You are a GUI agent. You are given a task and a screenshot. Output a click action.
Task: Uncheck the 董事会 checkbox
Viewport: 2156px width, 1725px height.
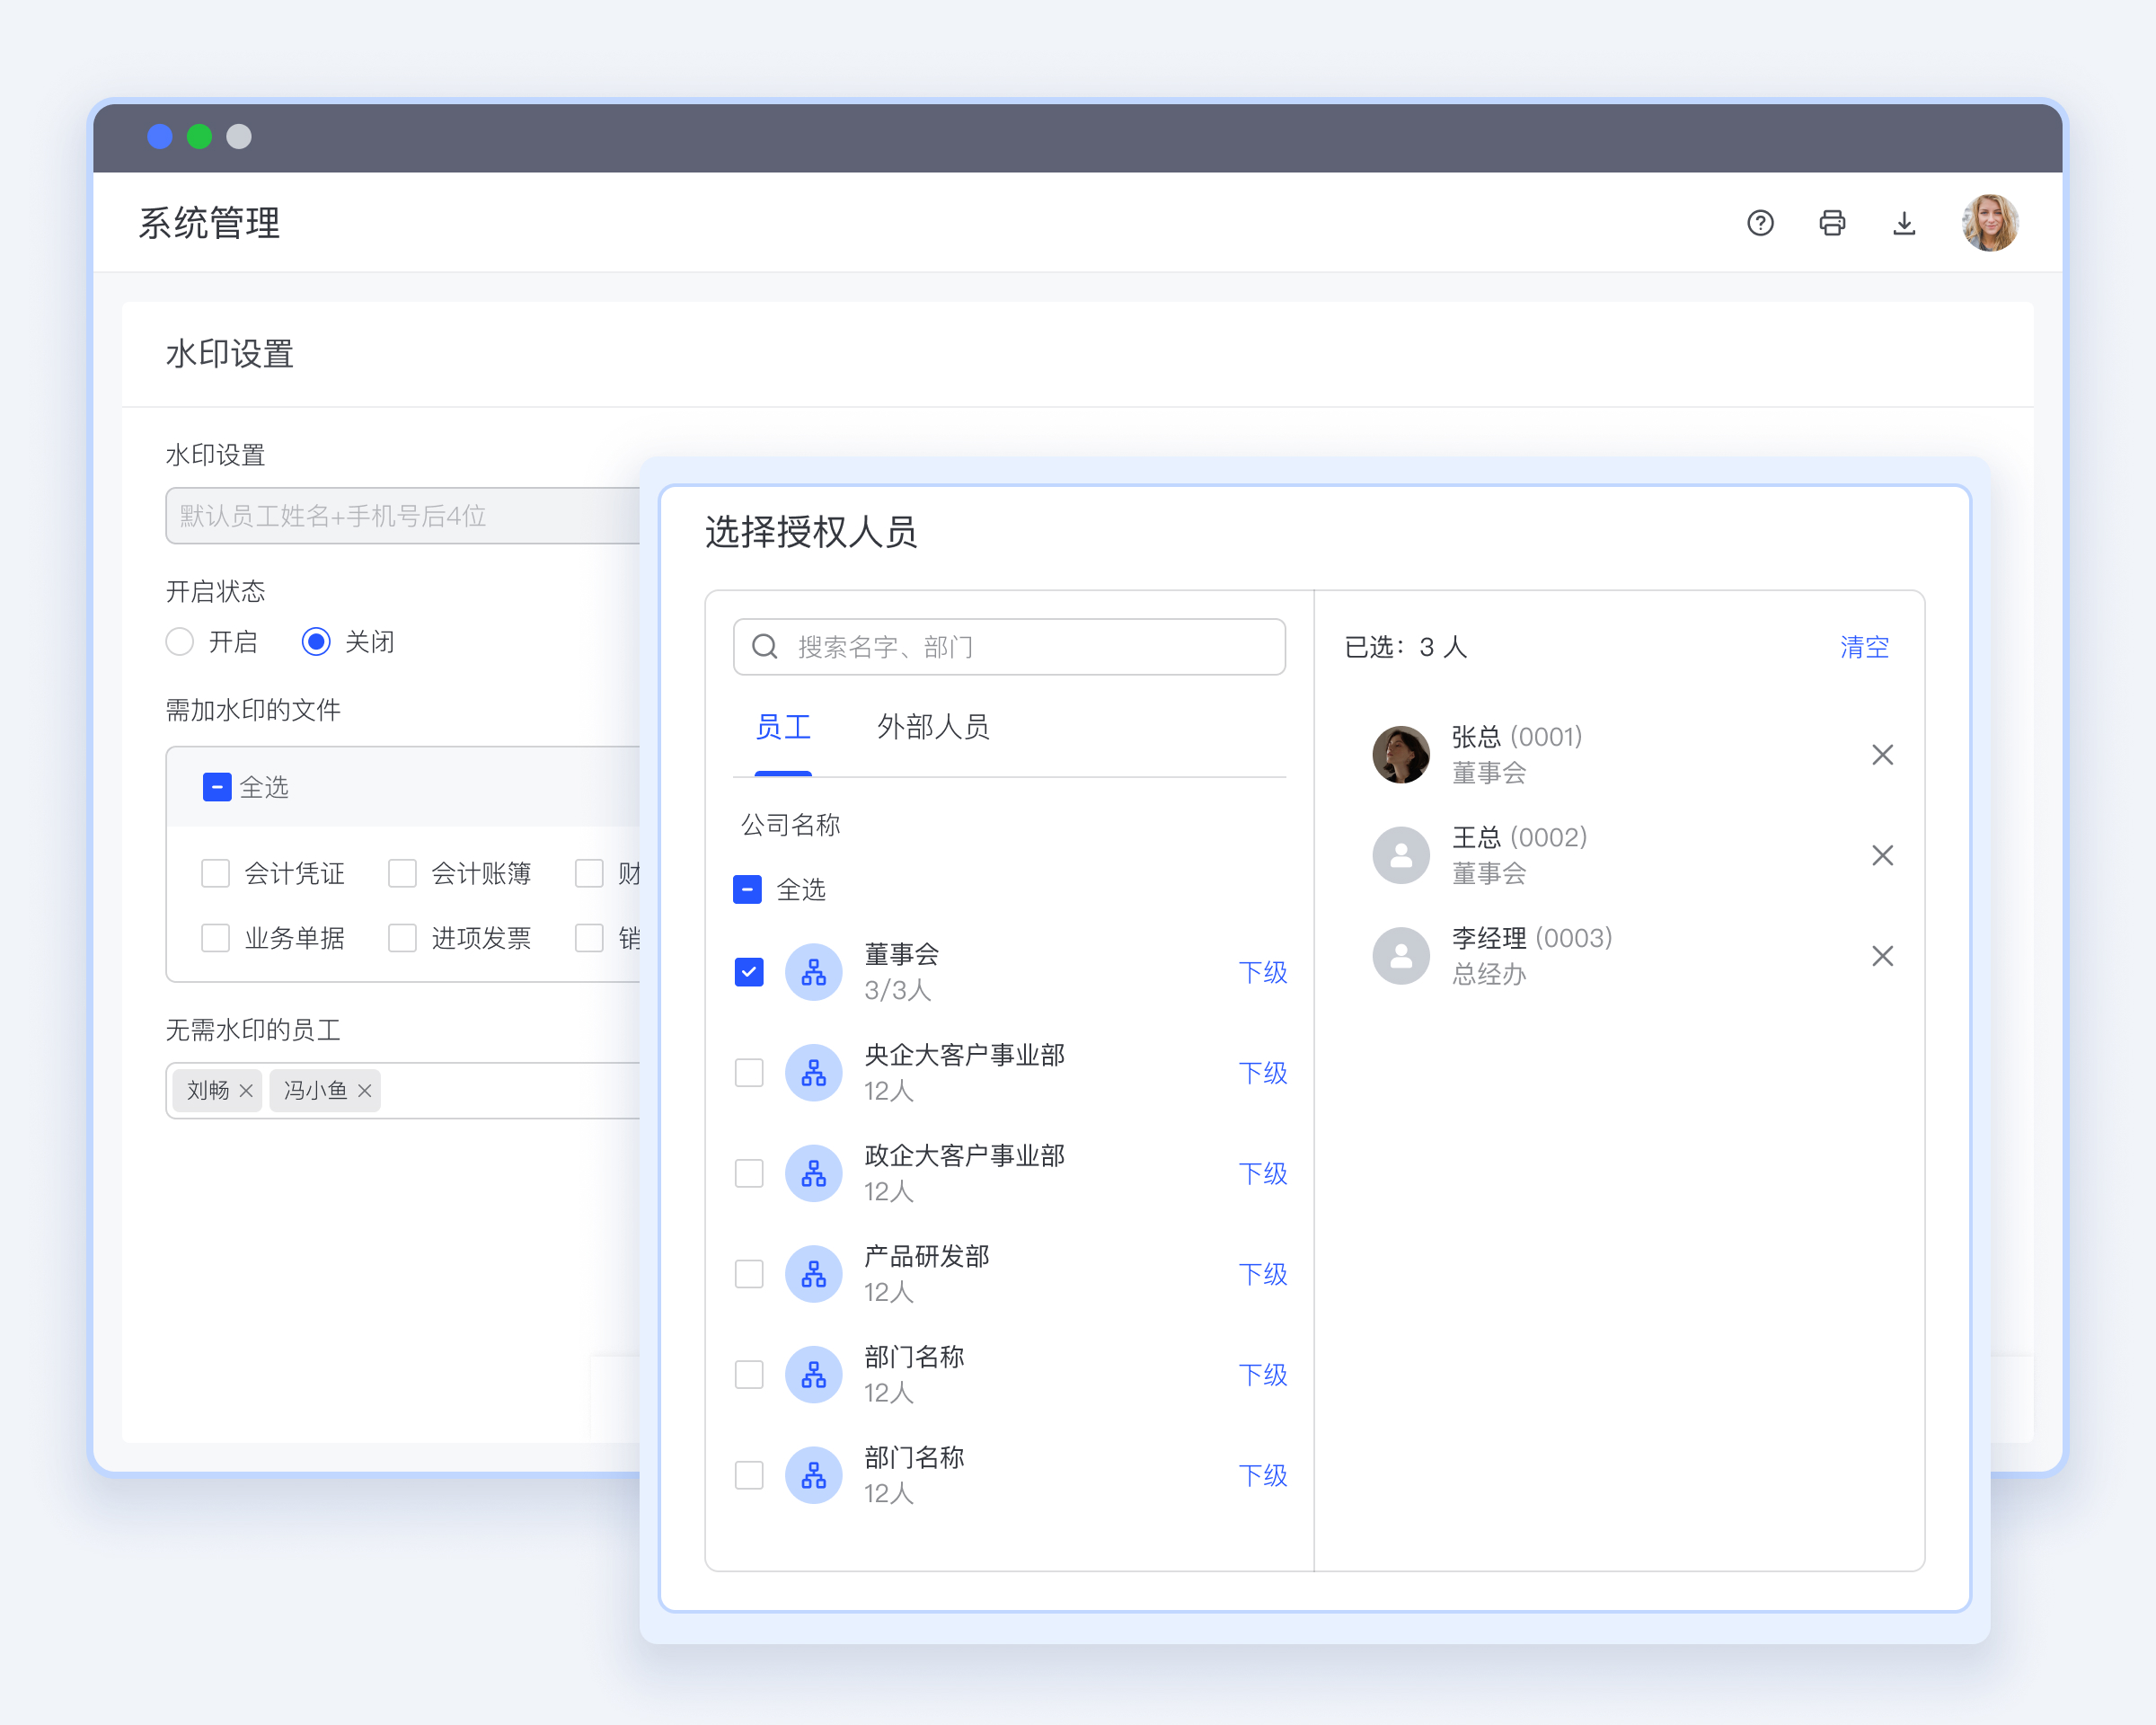[x=749, y=972]
